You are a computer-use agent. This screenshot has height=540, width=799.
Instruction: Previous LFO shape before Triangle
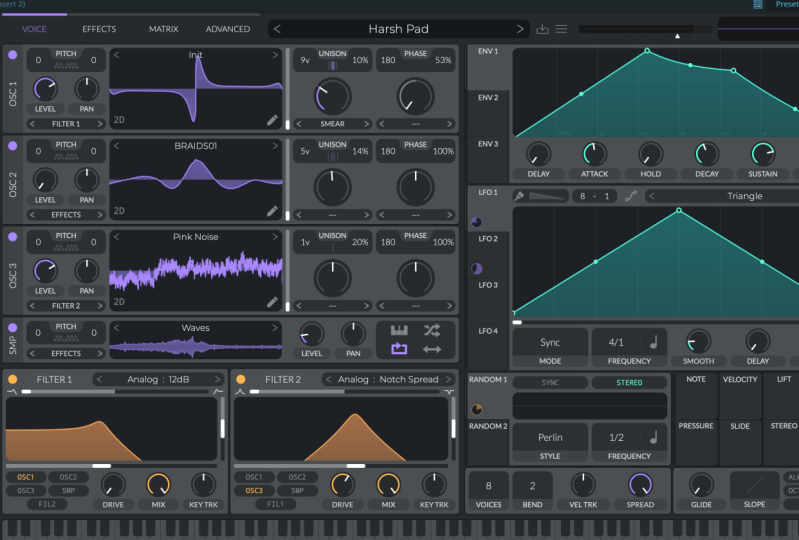[x=652, y=196]
